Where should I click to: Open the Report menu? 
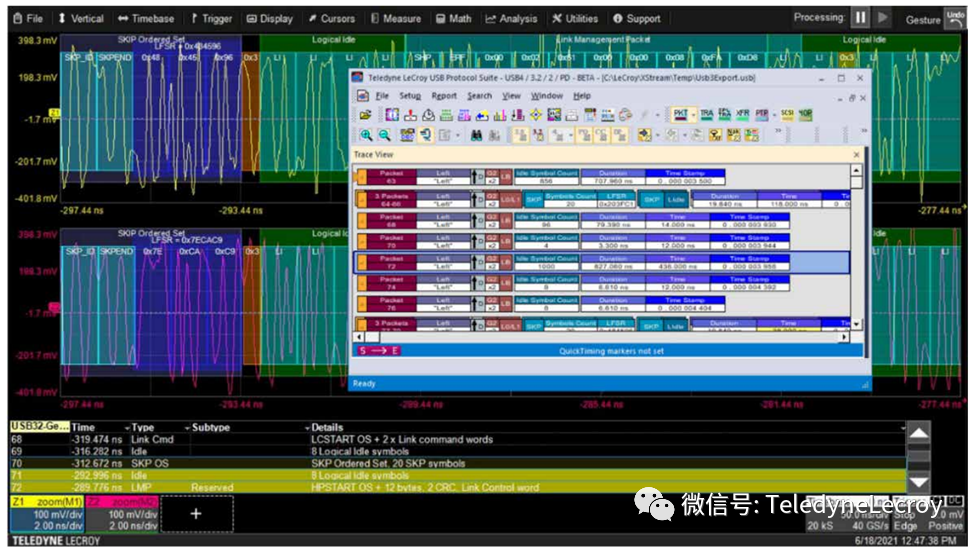pyautogui.click(x=444, y=96)
